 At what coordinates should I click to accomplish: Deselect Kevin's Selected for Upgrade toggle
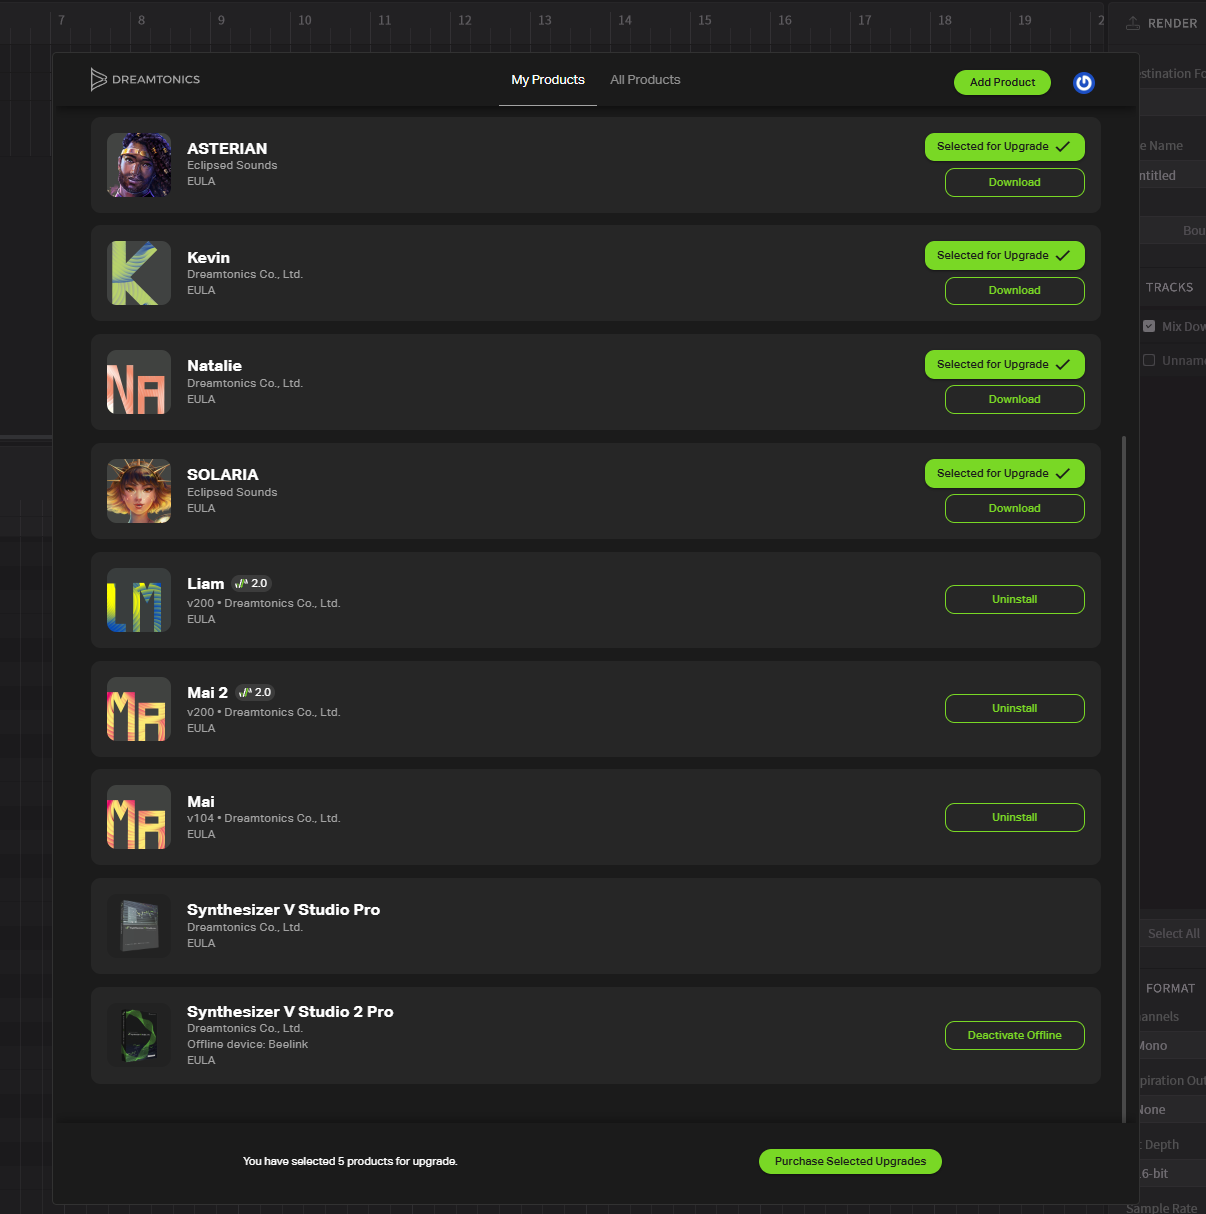1005,256
